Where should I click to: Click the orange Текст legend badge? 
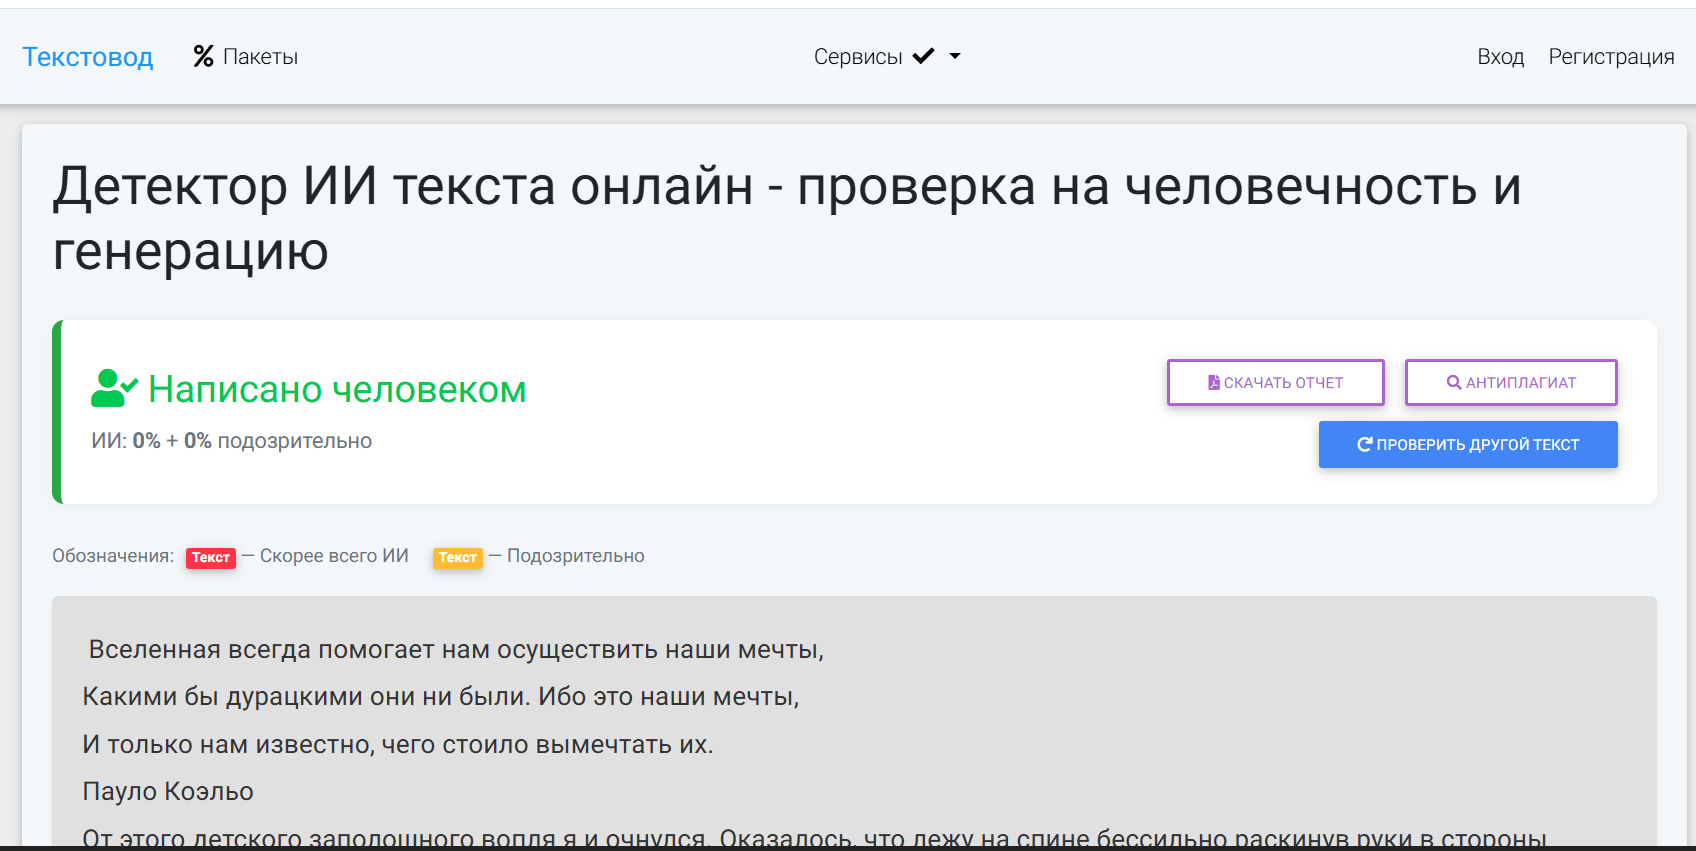(x=458, y=557)
